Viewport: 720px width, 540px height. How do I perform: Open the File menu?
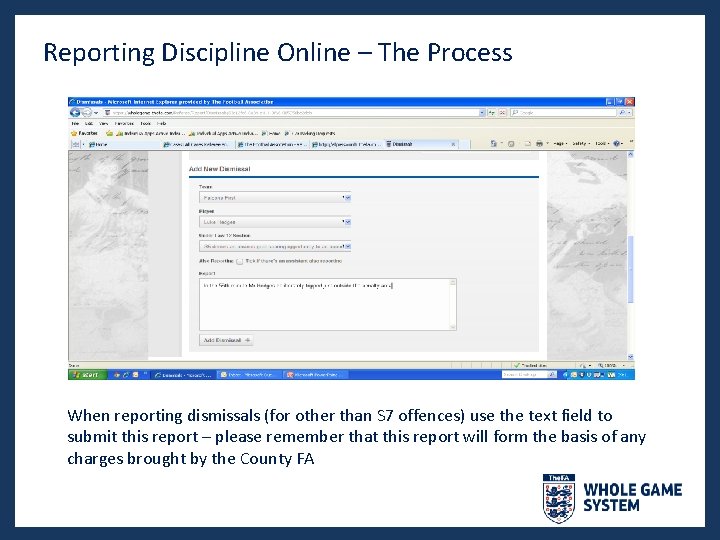pos(75,124)
